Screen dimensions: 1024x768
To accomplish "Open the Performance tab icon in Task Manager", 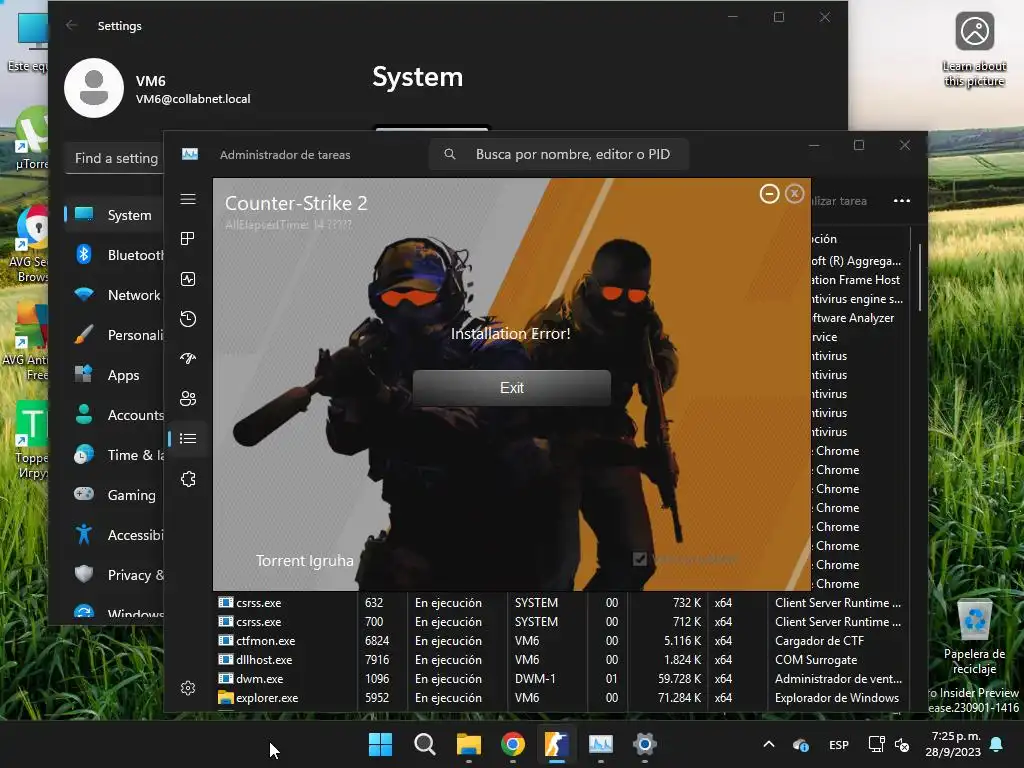I will click(188, 280).
